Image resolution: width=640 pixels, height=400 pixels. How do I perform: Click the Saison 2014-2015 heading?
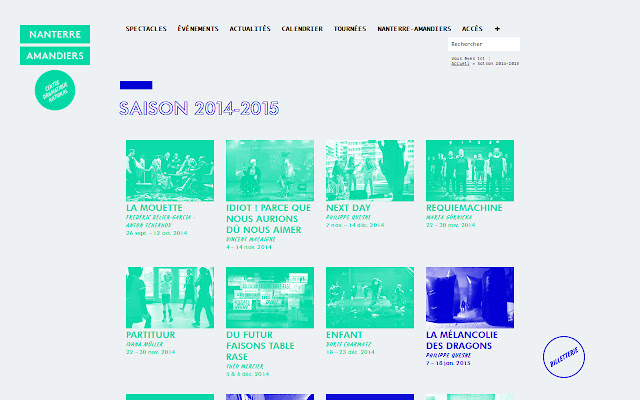pyautogui.click(x=199, y=109)
